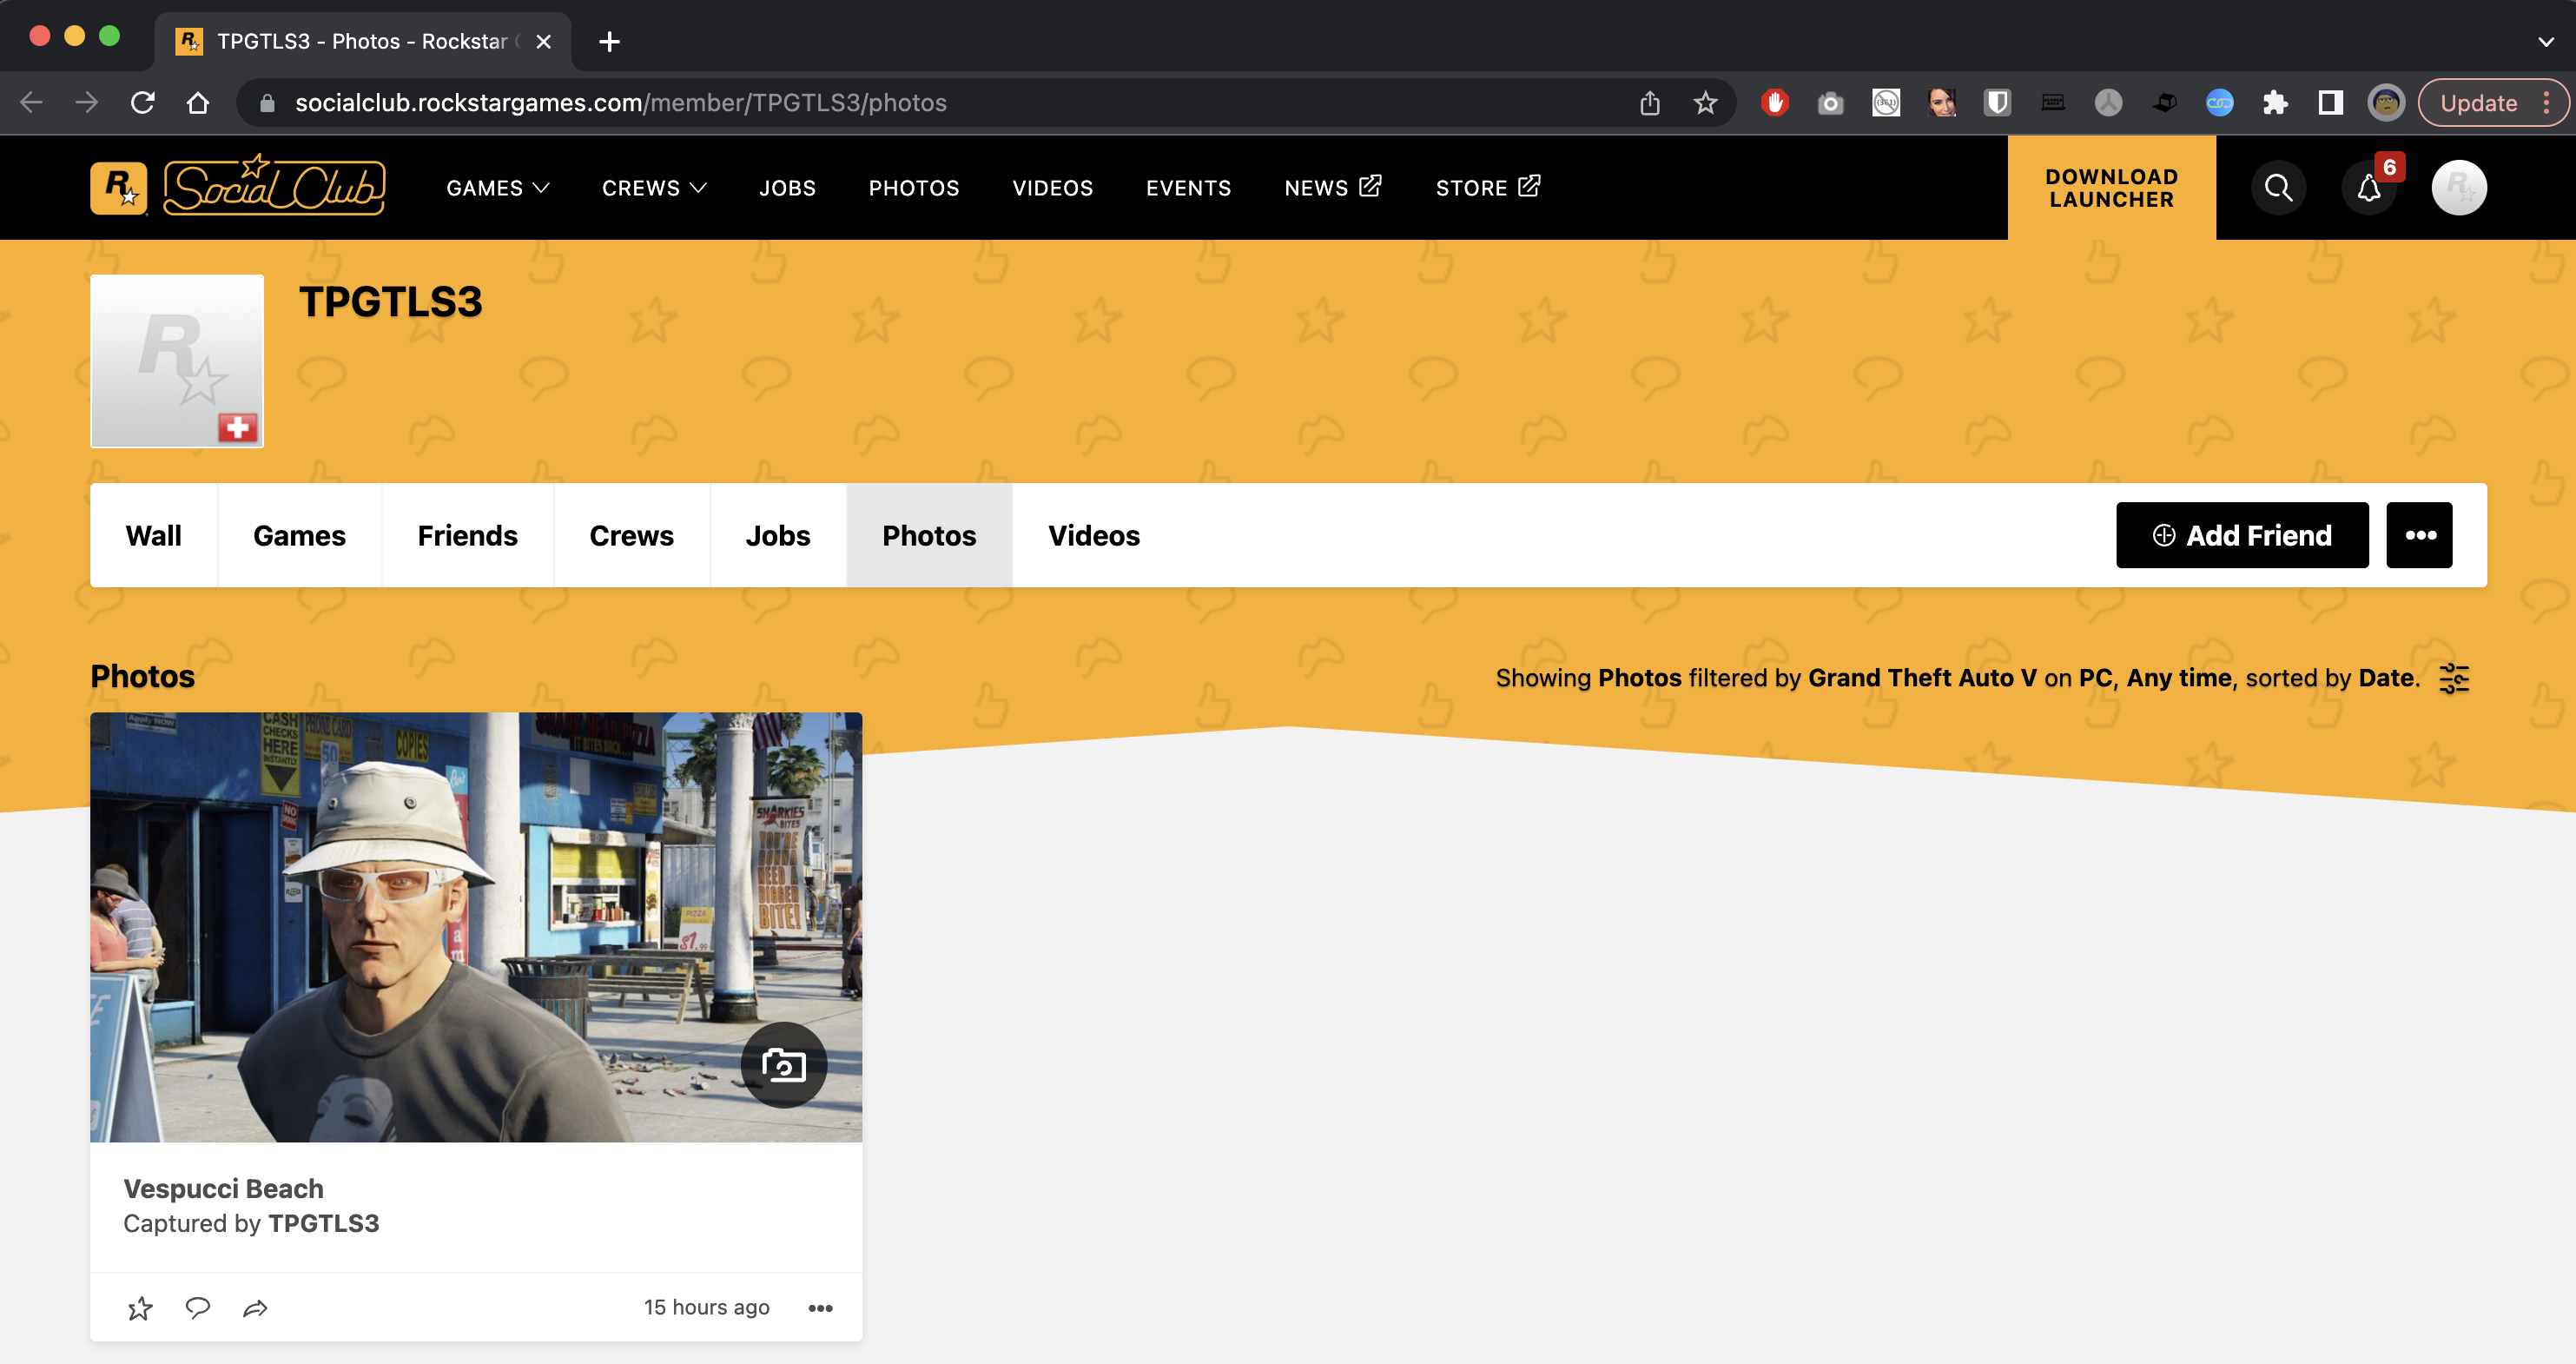2576x1364 pixels.
Task: Open the Social Club home logo
Action: coord(274,186)
